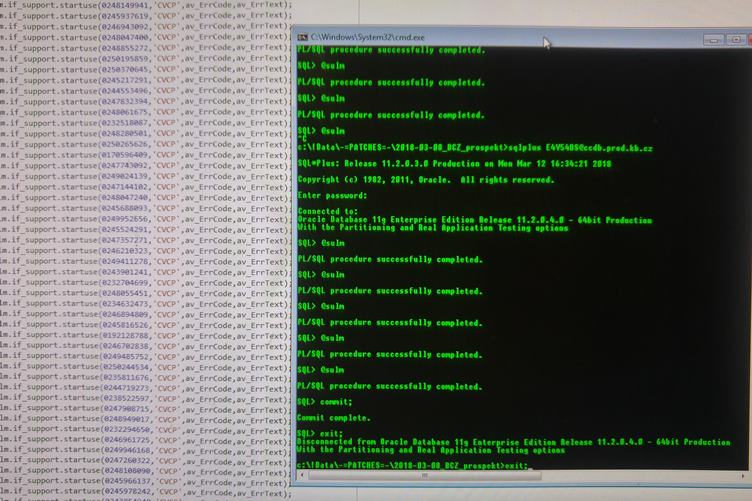Viewport: 752px width, 501px height.
Task: Click the editor line with 0250195859
Action: point(146,58)
